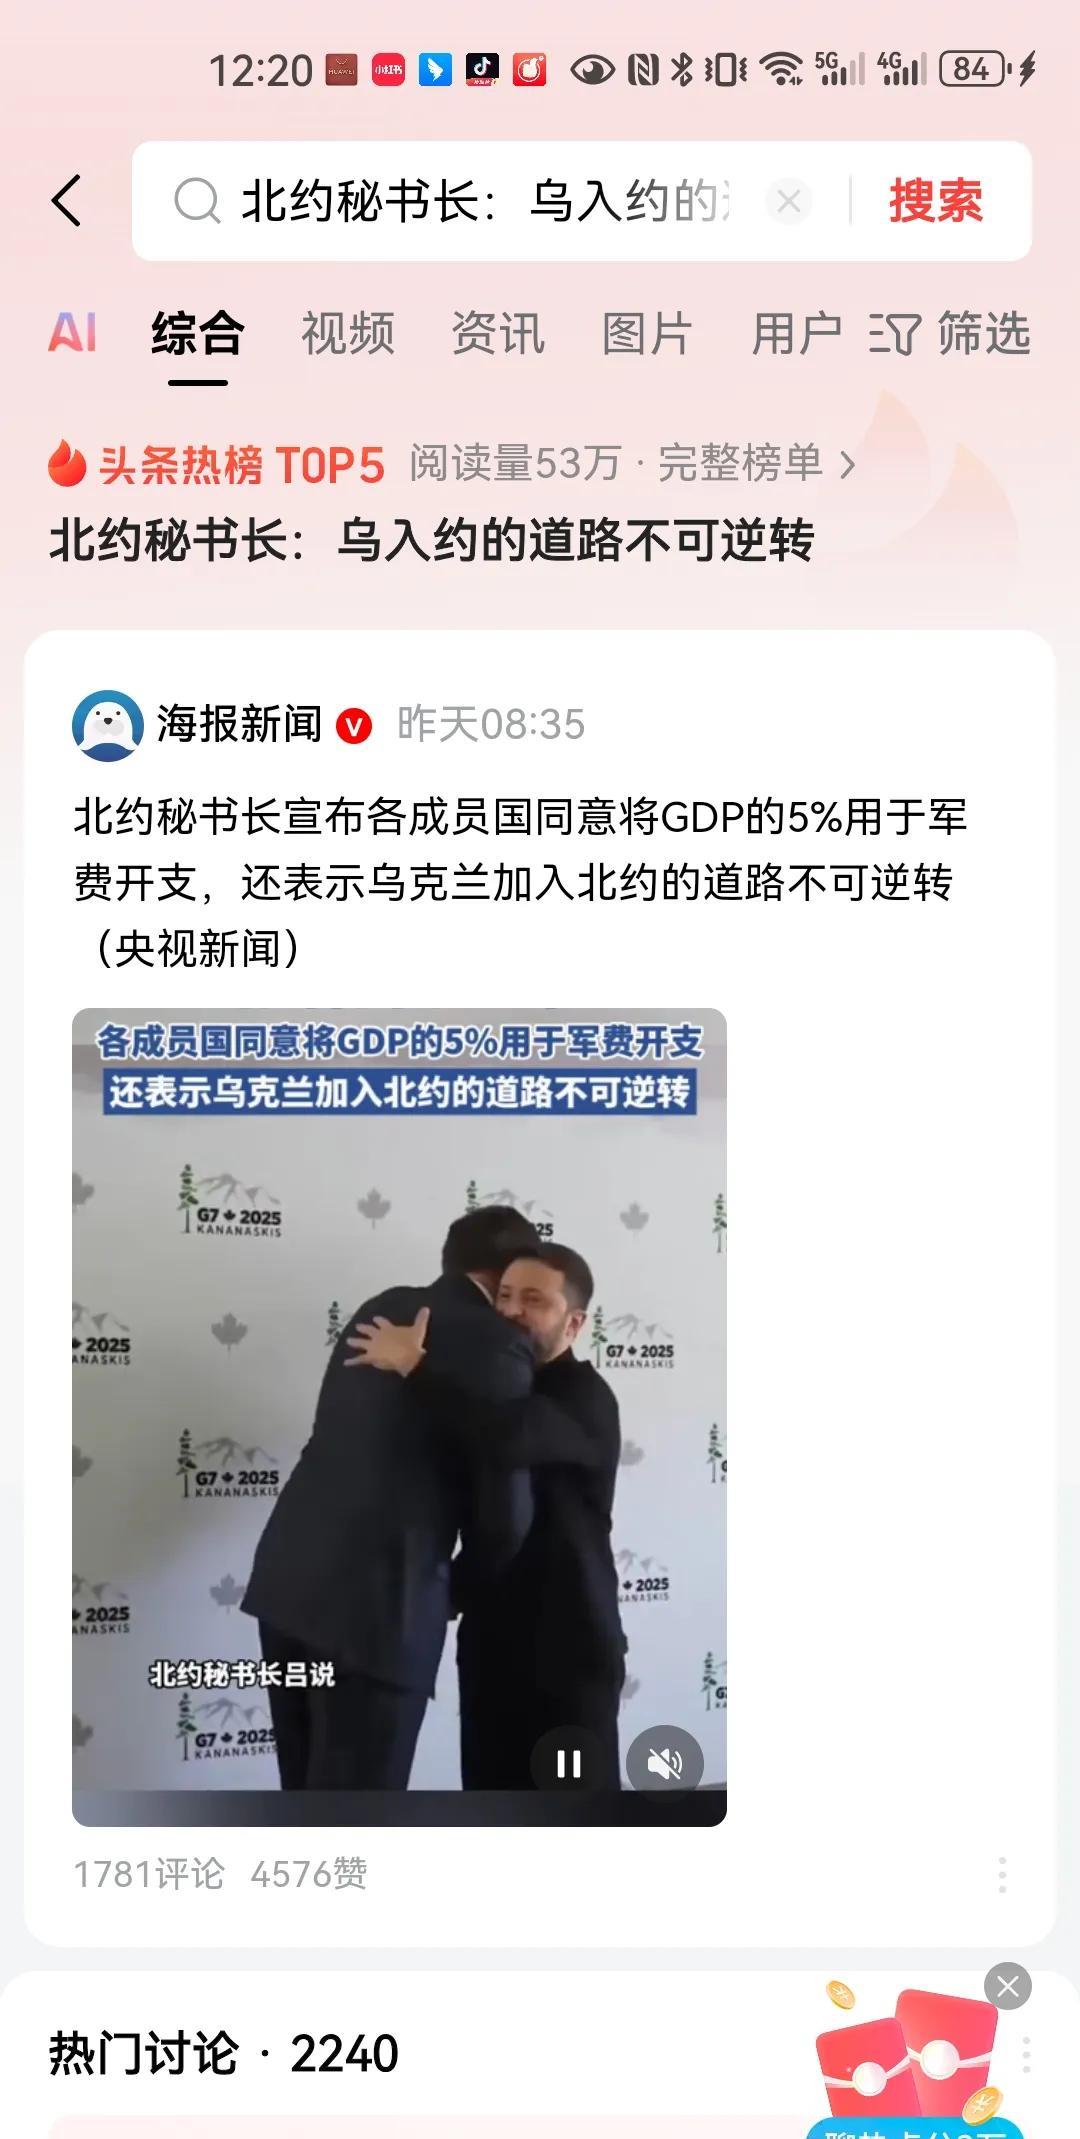
Task: Open the 1781评论 comments link
Action: click(x=149, y=1874)
